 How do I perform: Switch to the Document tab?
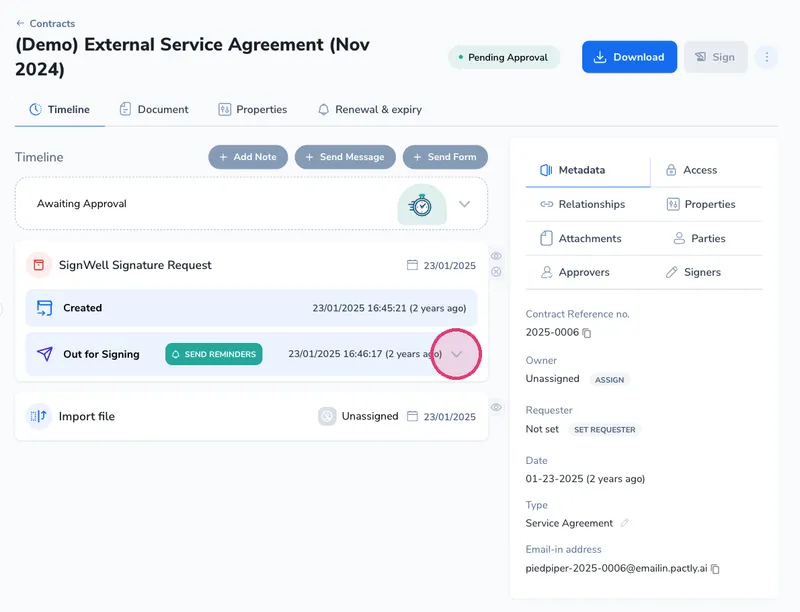pyautogui.click(x=154, y=110)
